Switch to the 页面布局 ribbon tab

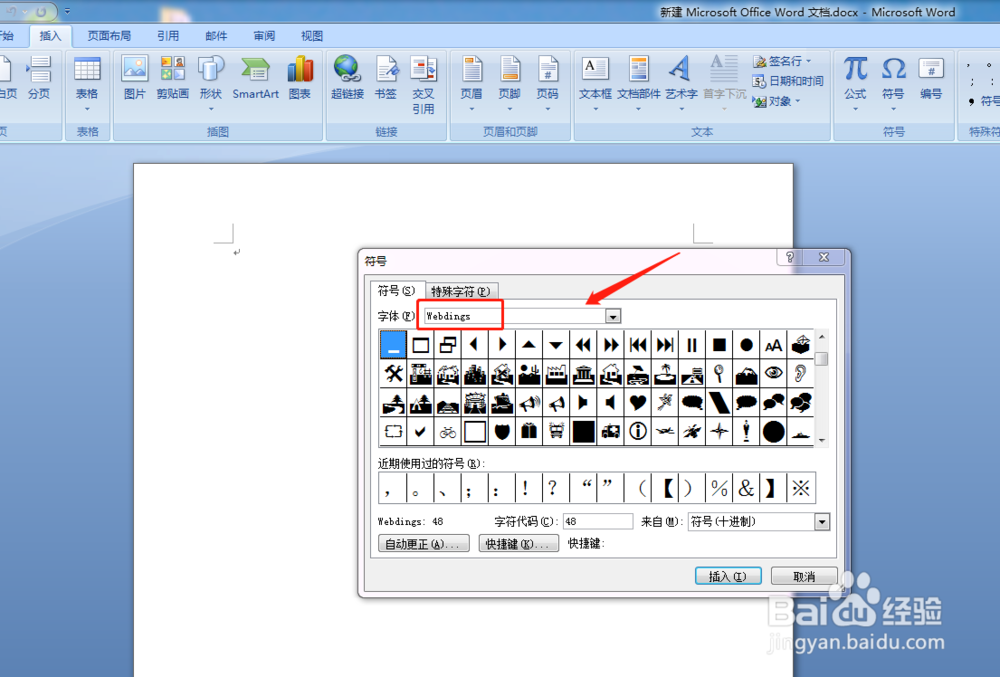109,36
